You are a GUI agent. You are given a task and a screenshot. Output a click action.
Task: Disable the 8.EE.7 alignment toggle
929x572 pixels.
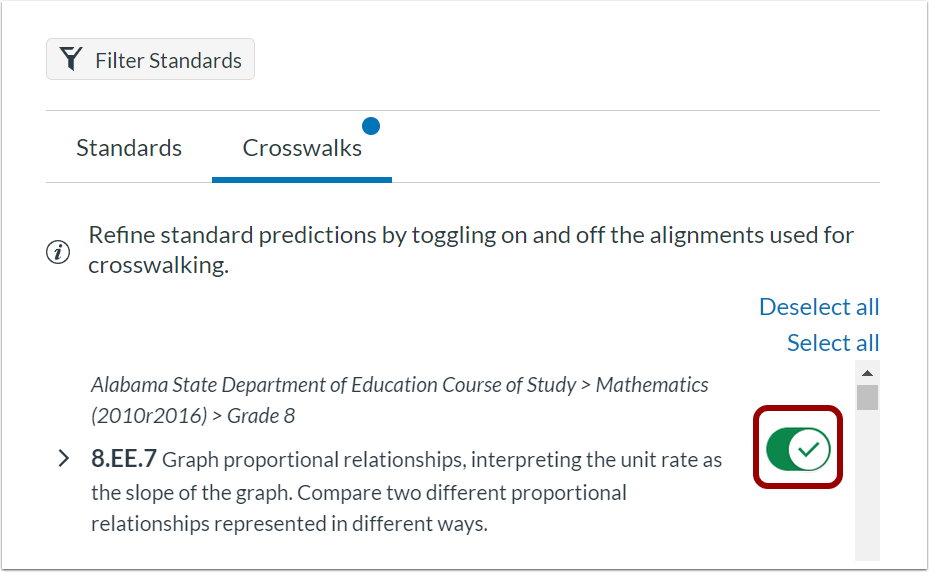798,449
